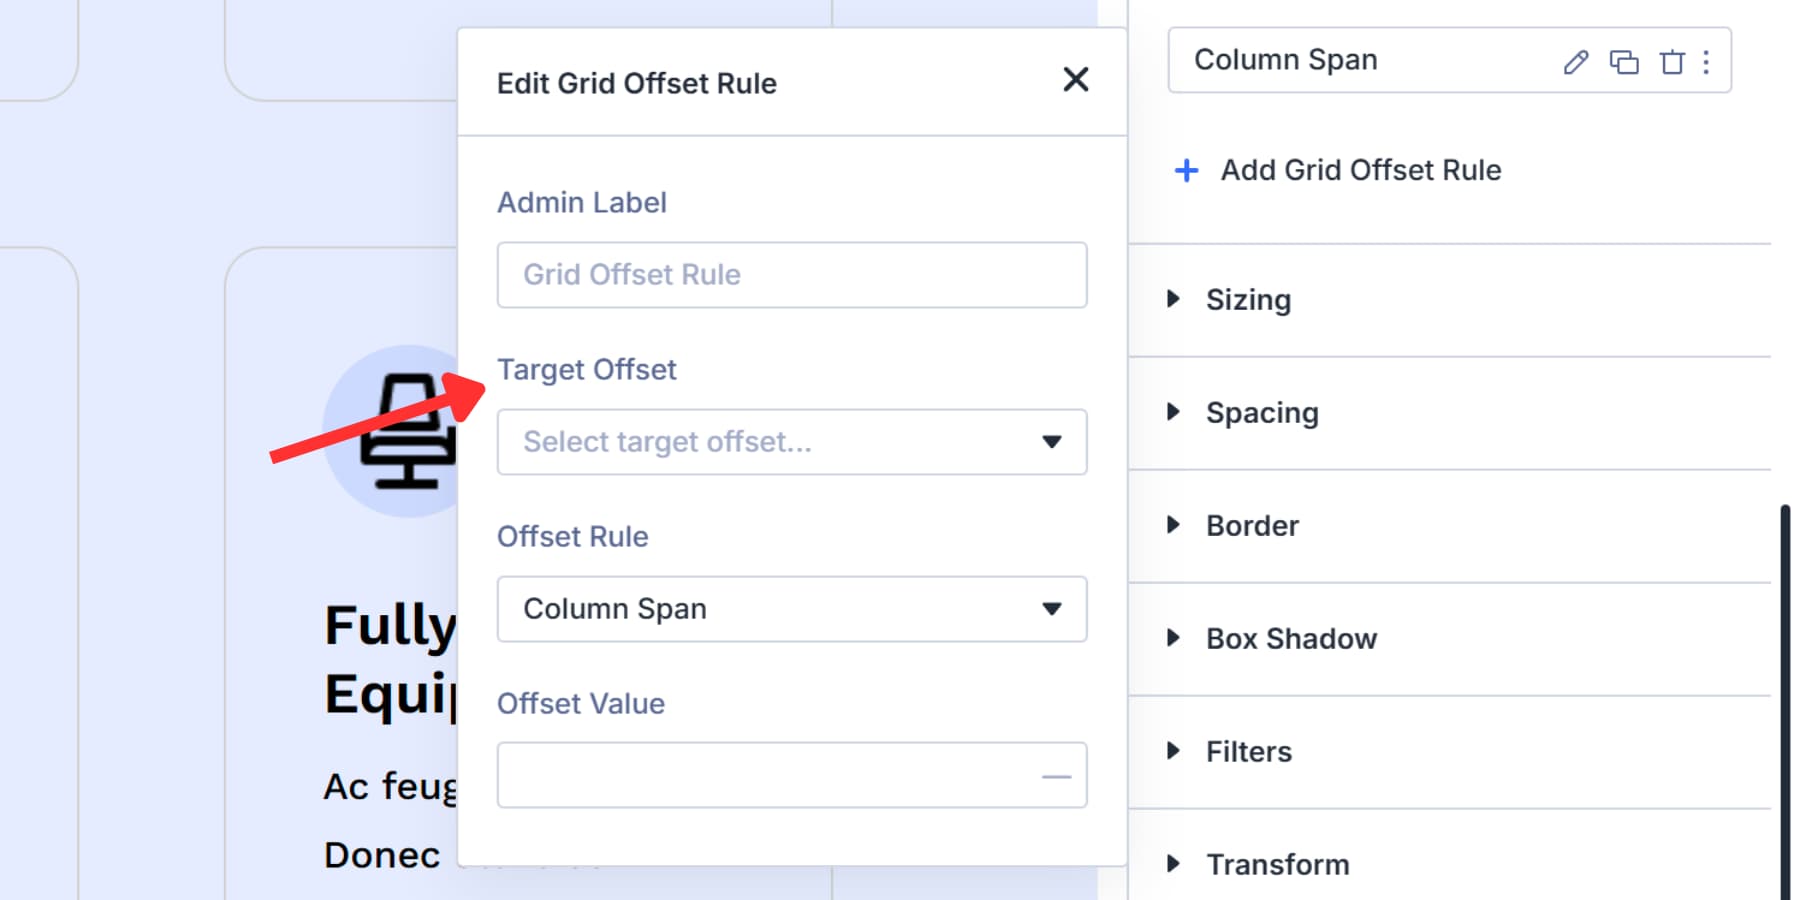Click the clear icon in Offset Value field
1800x900 pixels.
[1056, 775]
